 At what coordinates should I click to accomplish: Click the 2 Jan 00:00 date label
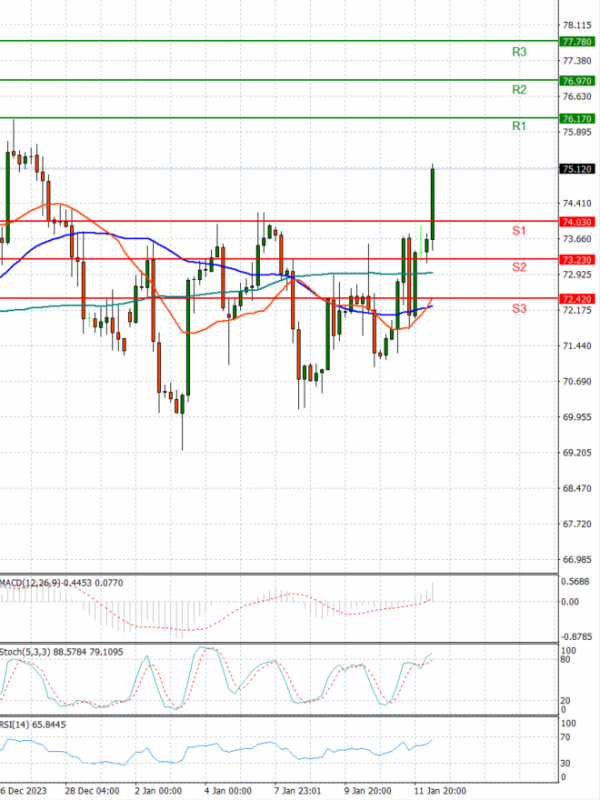158,791
